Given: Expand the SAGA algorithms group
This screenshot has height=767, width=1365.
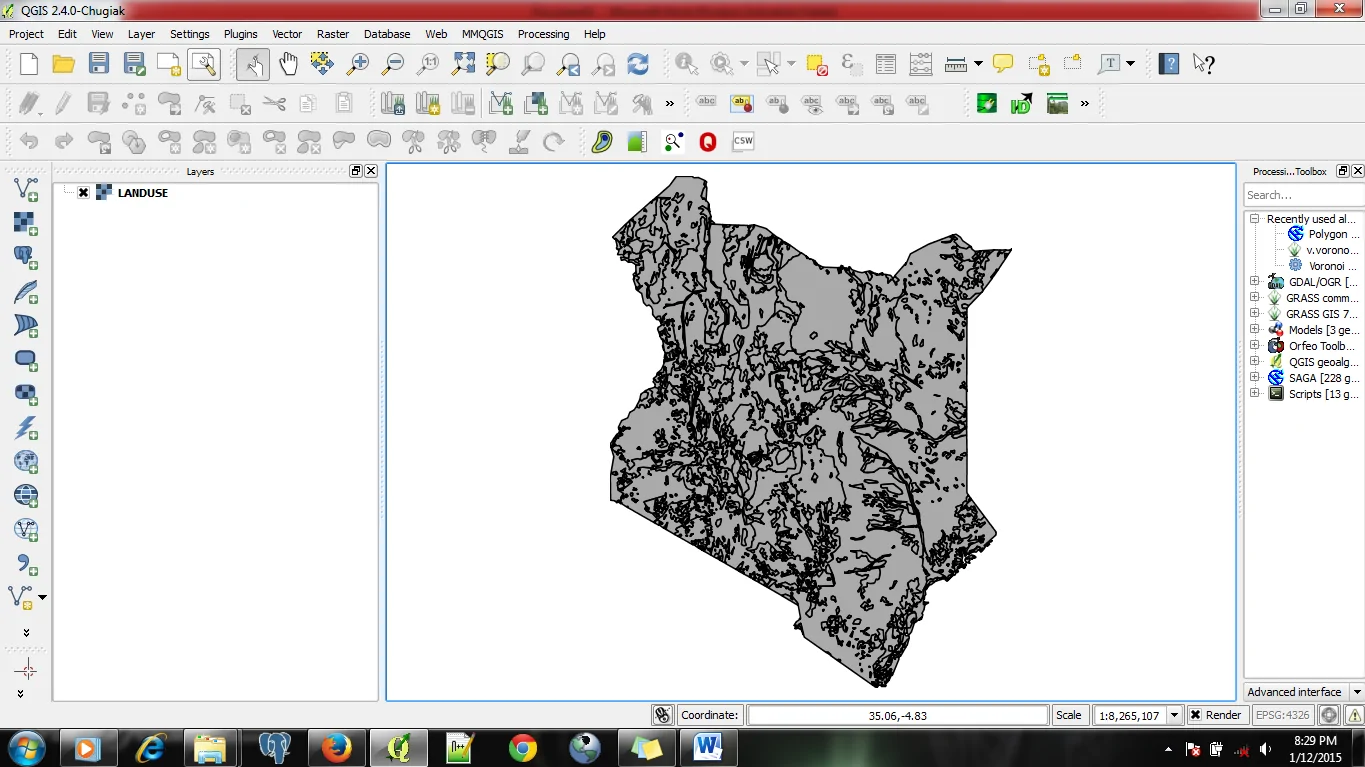Looking at the screenshot, I should (1254, 378).
